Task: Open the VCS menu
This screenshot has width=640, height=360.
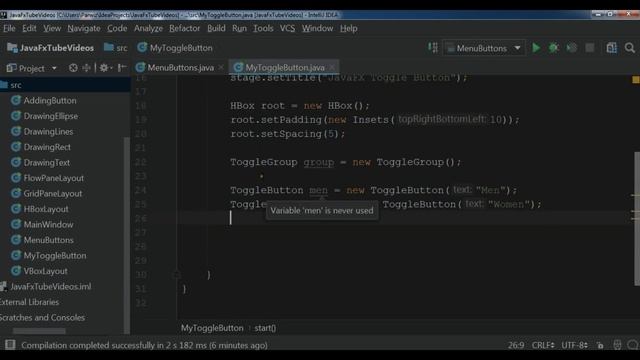Action: pyautogui.click(x=287, y=28)
